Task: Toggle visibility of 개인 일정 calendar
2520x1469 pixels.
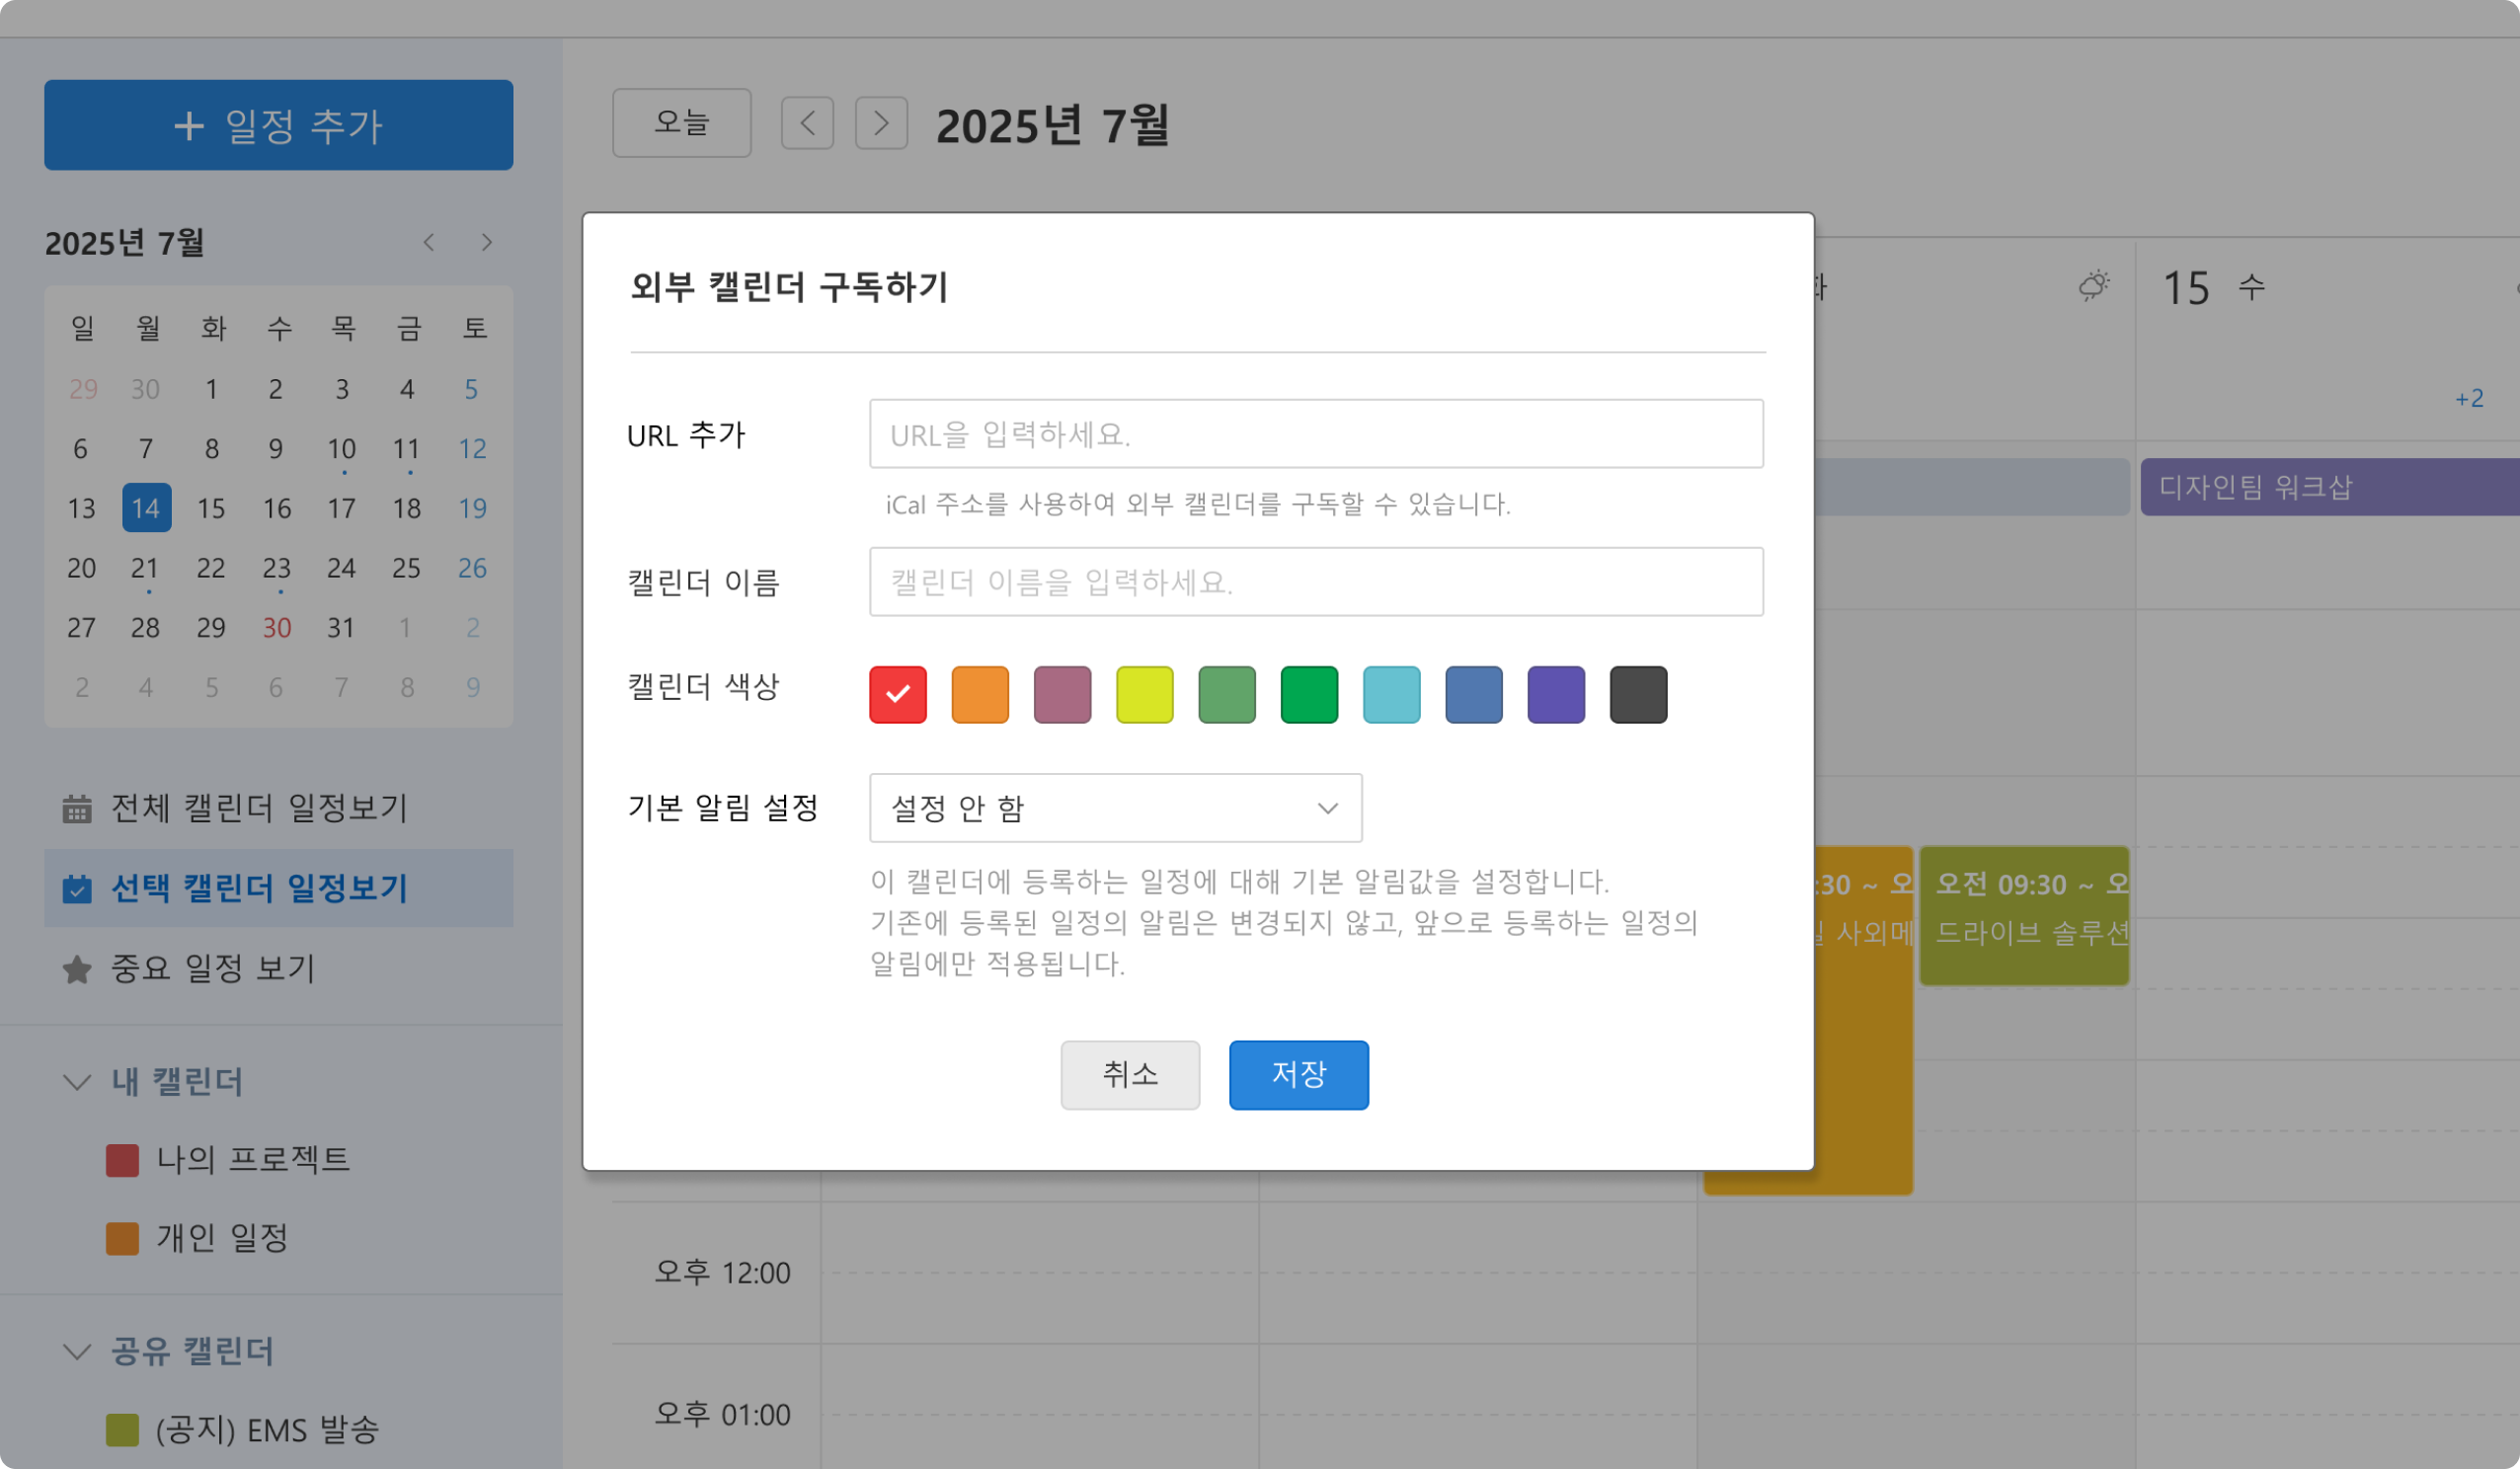Action: 122,1239
